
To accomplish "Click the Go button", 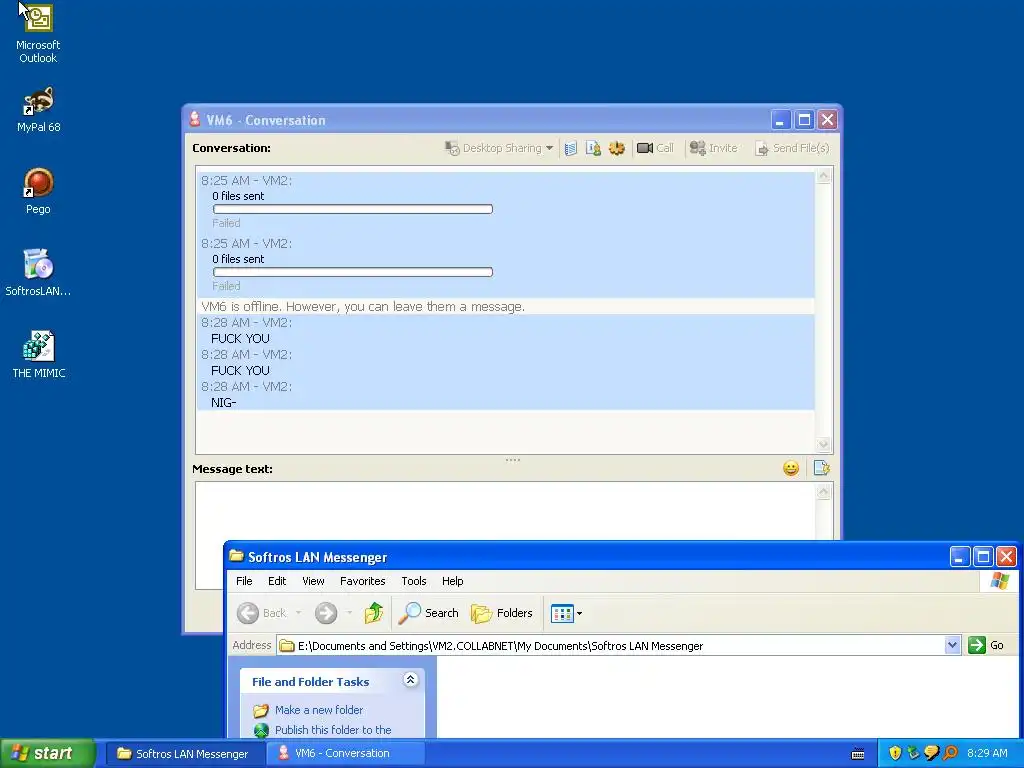I will point(987,646).
